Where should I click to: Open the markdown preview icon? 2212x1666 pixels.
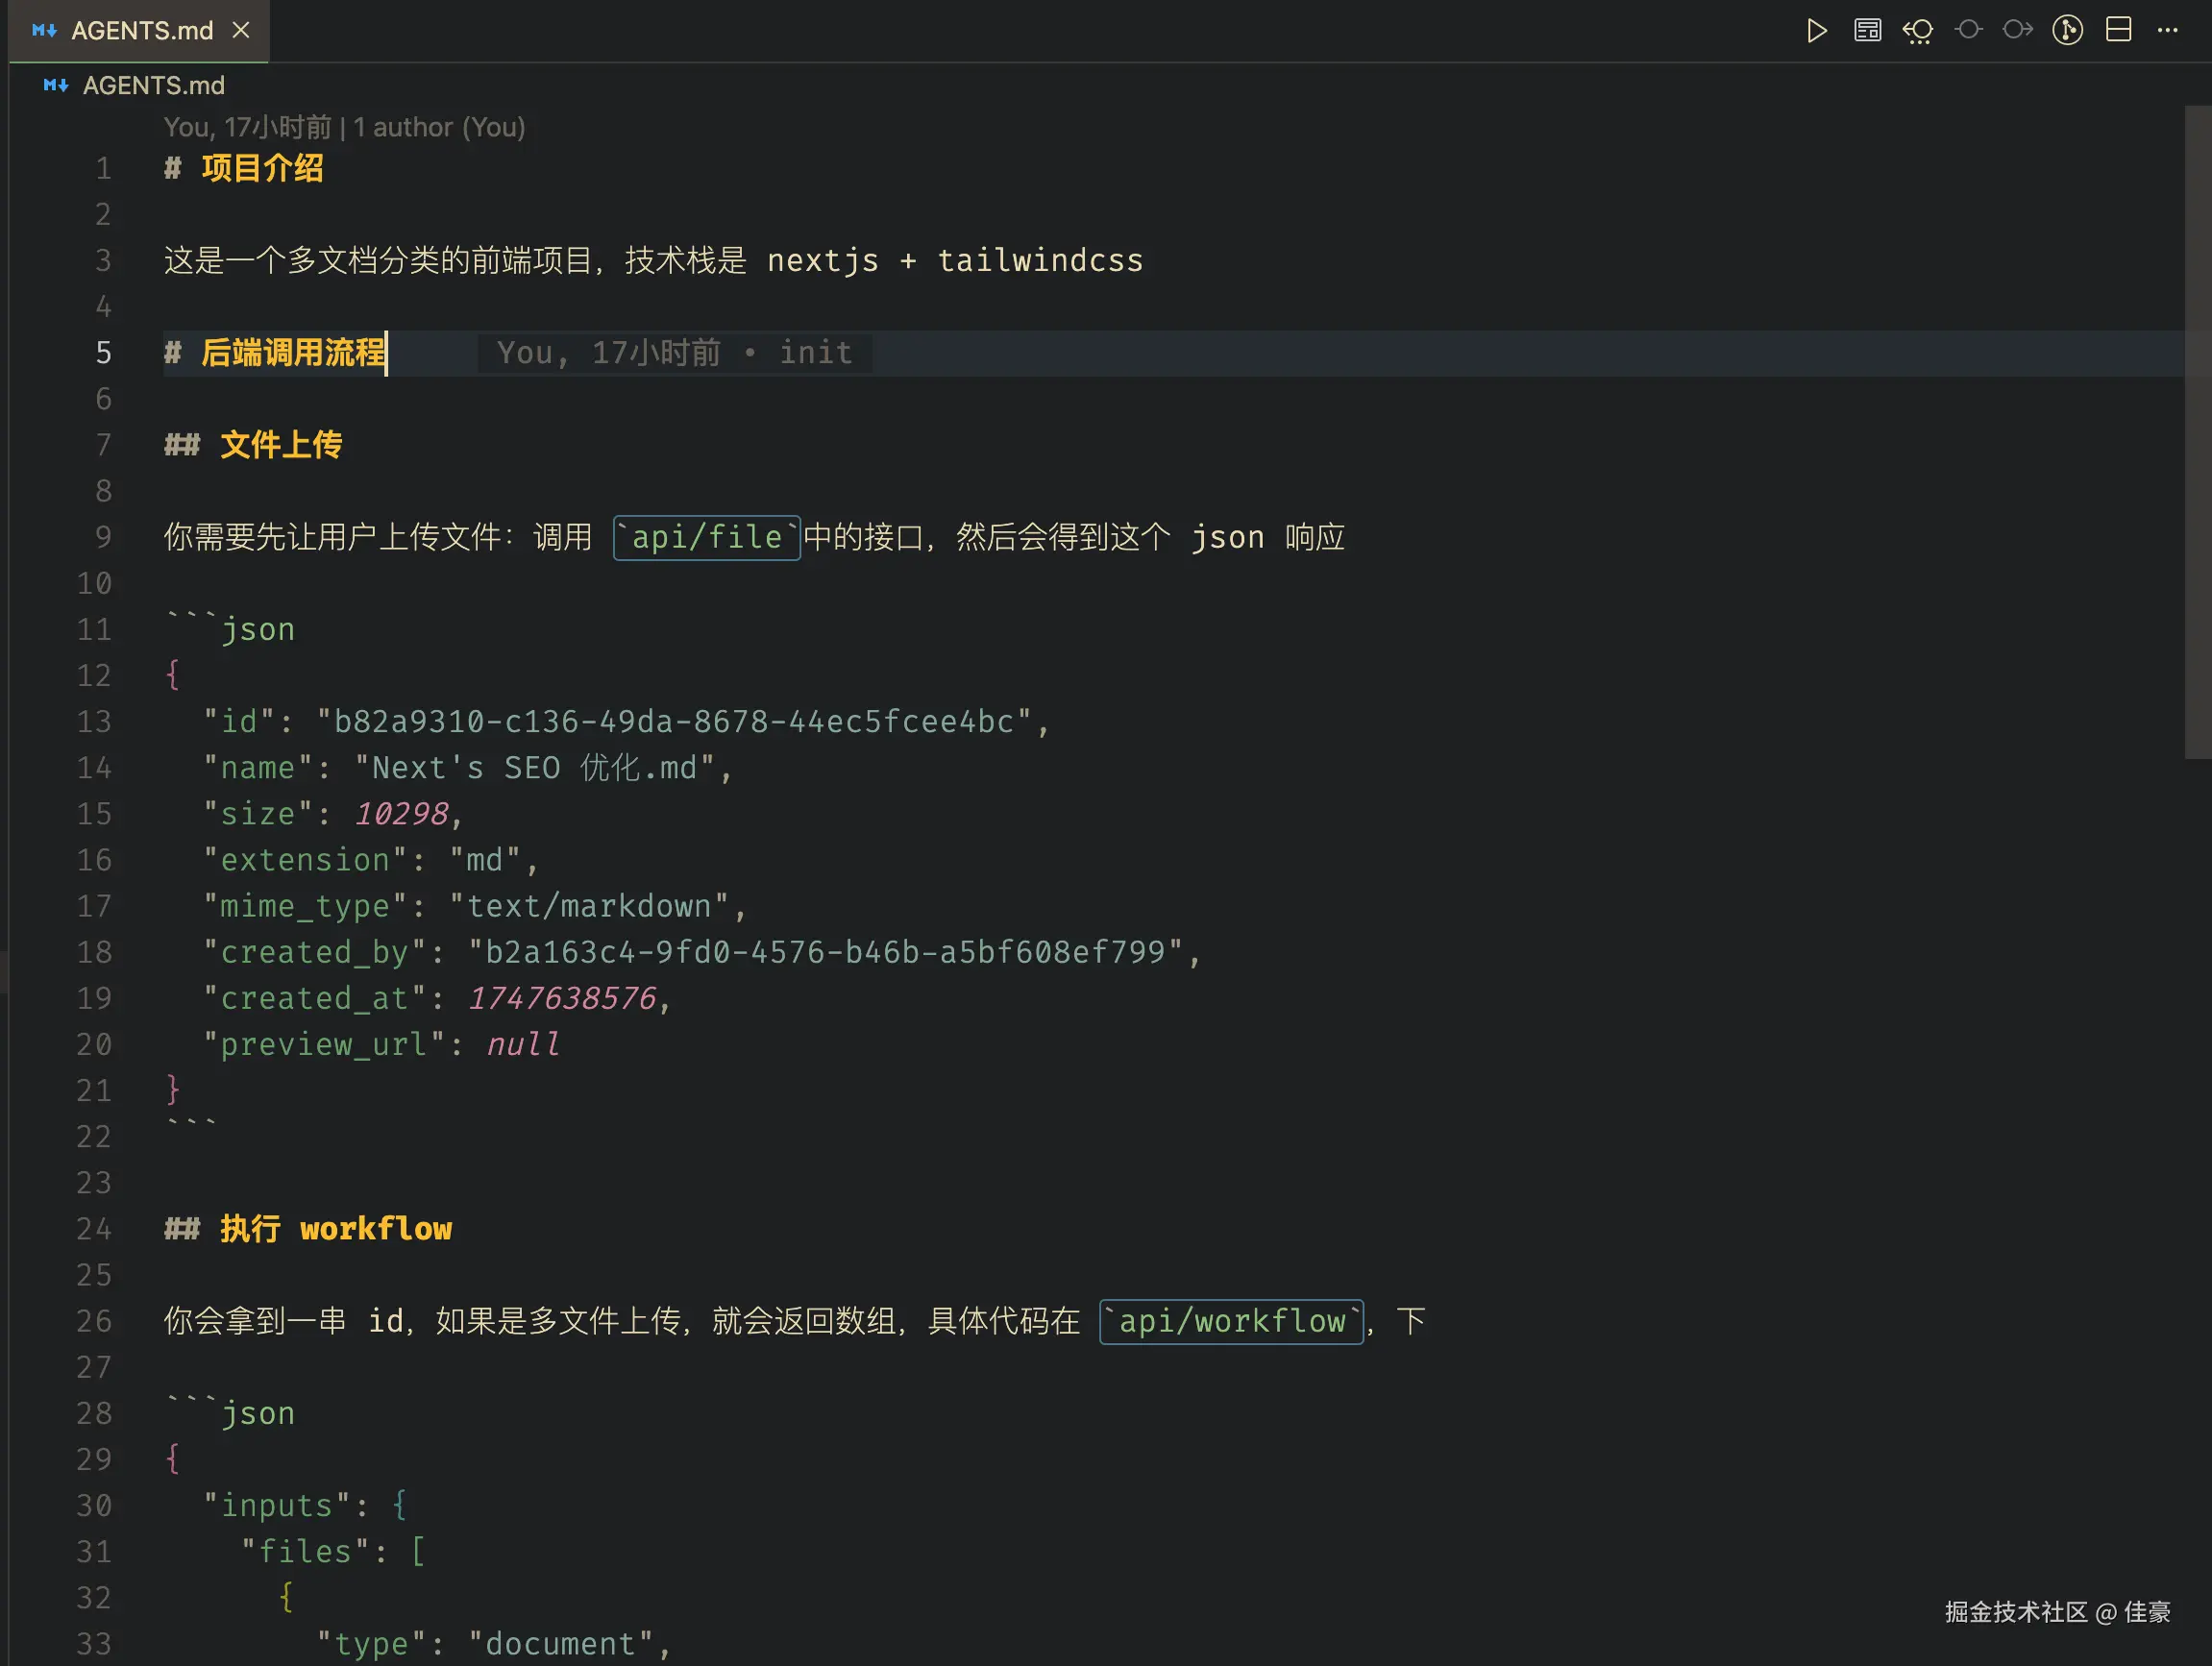pyautogui.click(x=1867, y=31)
